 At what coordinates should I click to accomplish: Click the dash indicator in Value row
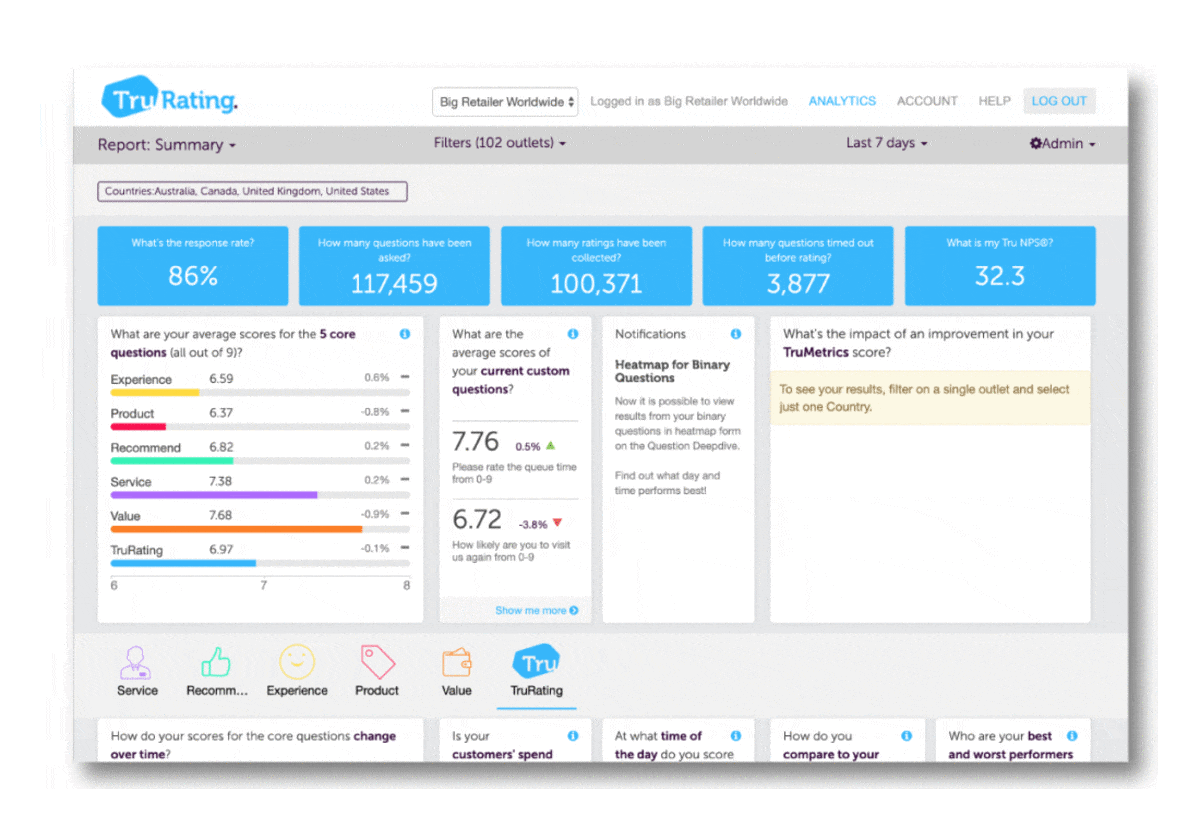(x=405, y=514)
